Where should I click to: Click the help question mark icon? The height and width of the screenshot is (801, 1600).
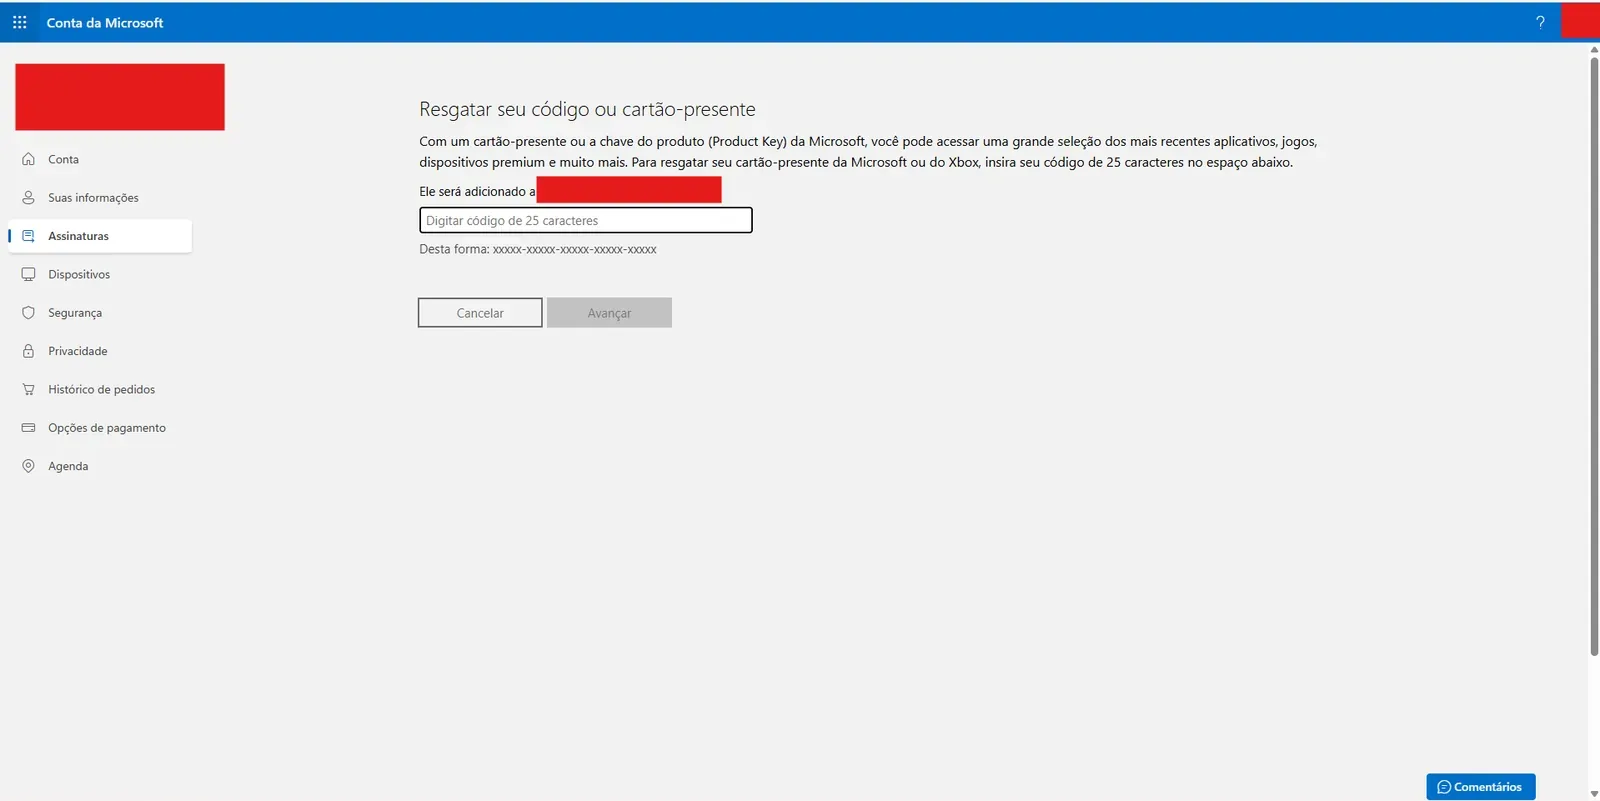pyautogui.click(x=1540, y=22)
